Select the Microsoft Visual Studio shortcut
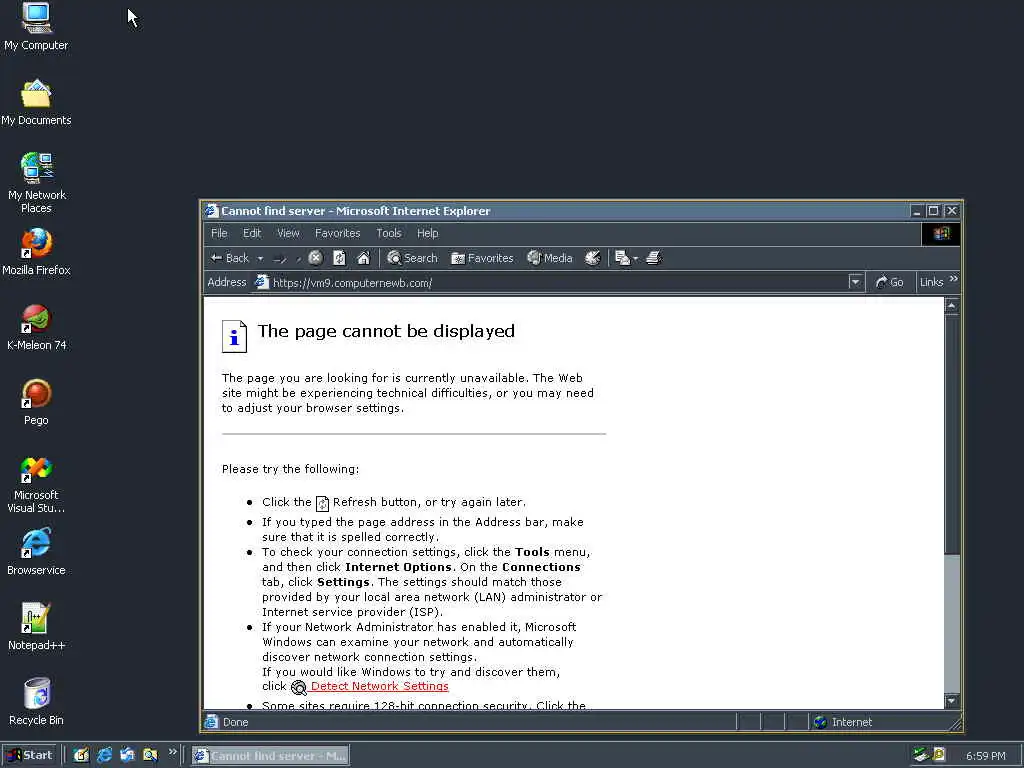 point(37,484)
